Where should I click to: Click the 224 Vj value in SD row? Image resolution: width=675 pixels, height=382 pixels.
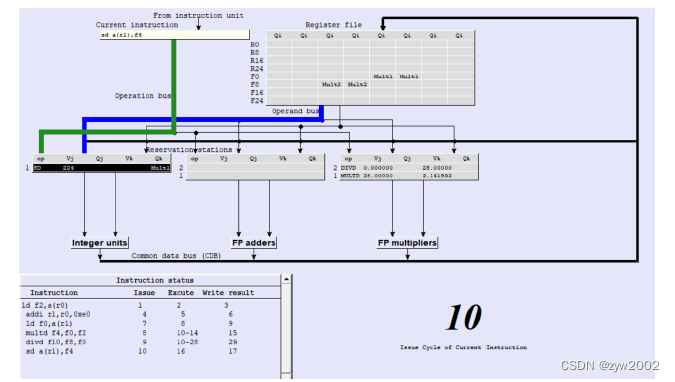click(x=68, y=168)
